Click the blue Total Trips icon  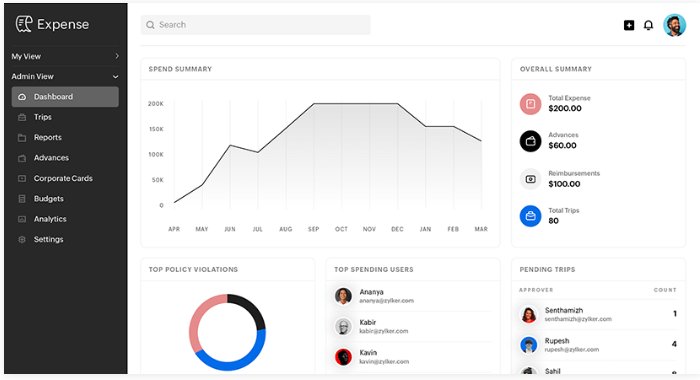click(x=530, y=216)
